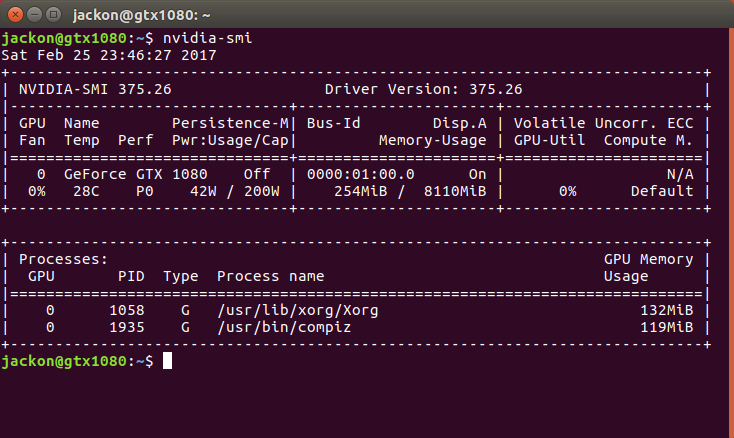Click the text NVIDIA-SMI 375.26
The height and width of the screenshot is (438, 734).
95,89
